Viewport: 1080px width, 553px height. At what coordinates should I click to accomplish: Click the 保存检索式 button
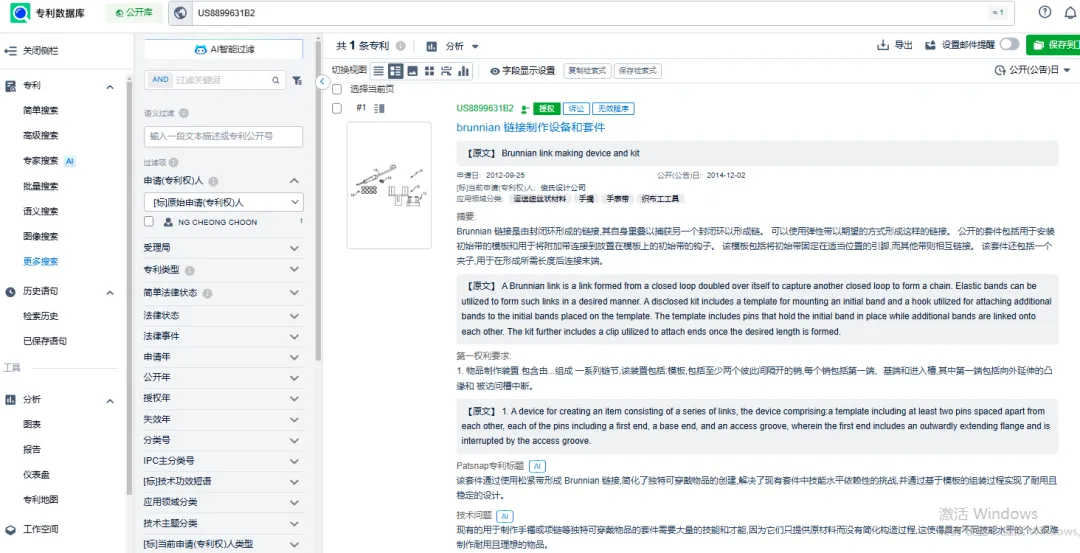tap(637, 70)
